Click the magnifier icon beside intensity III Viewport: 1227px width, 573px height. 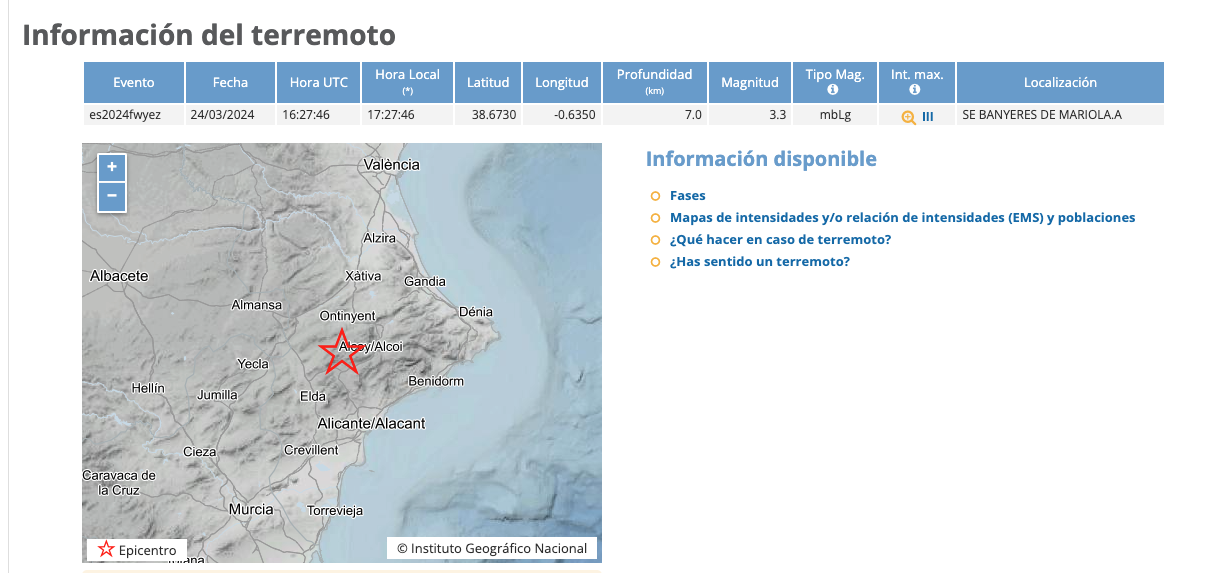click(x=908, y=116)
